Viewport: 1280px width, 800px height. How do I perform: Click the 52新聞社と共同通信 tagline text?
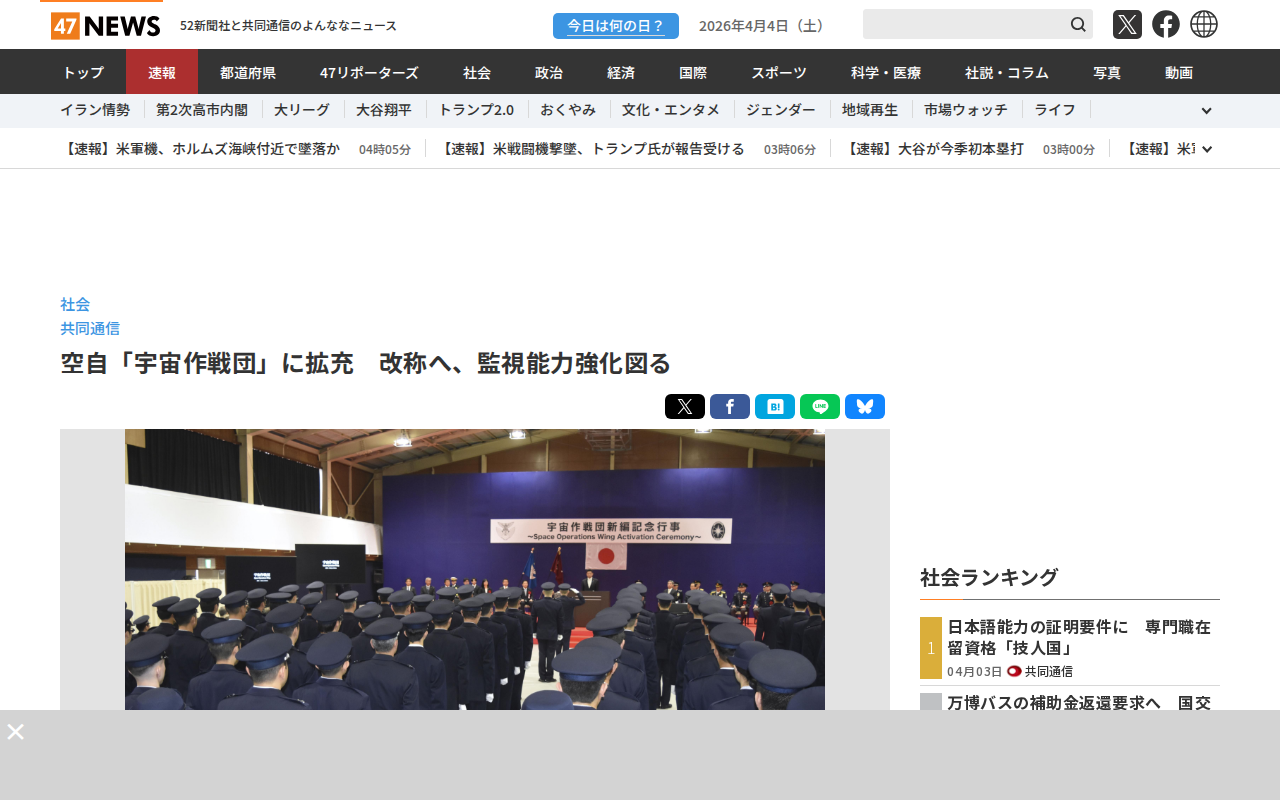(x=288, y=26)
